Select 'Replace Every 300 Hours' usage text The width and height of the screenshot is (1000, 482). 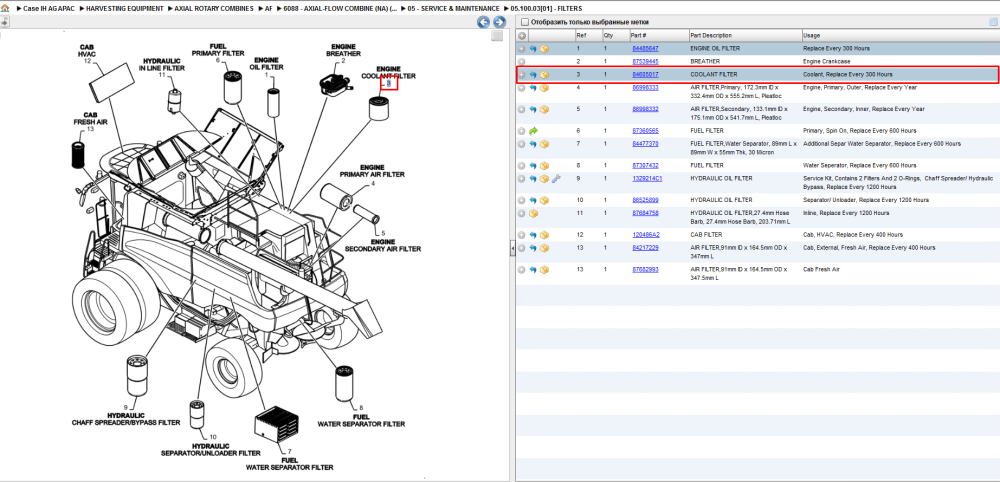pyautogui.click(x=836, y=48)
